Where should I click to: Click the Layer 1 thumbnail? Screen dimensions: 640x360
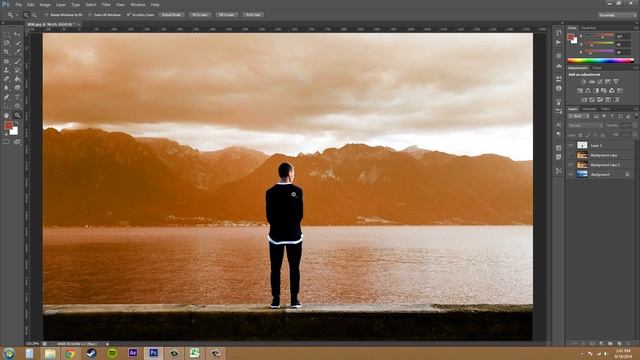tap(582, 145)
